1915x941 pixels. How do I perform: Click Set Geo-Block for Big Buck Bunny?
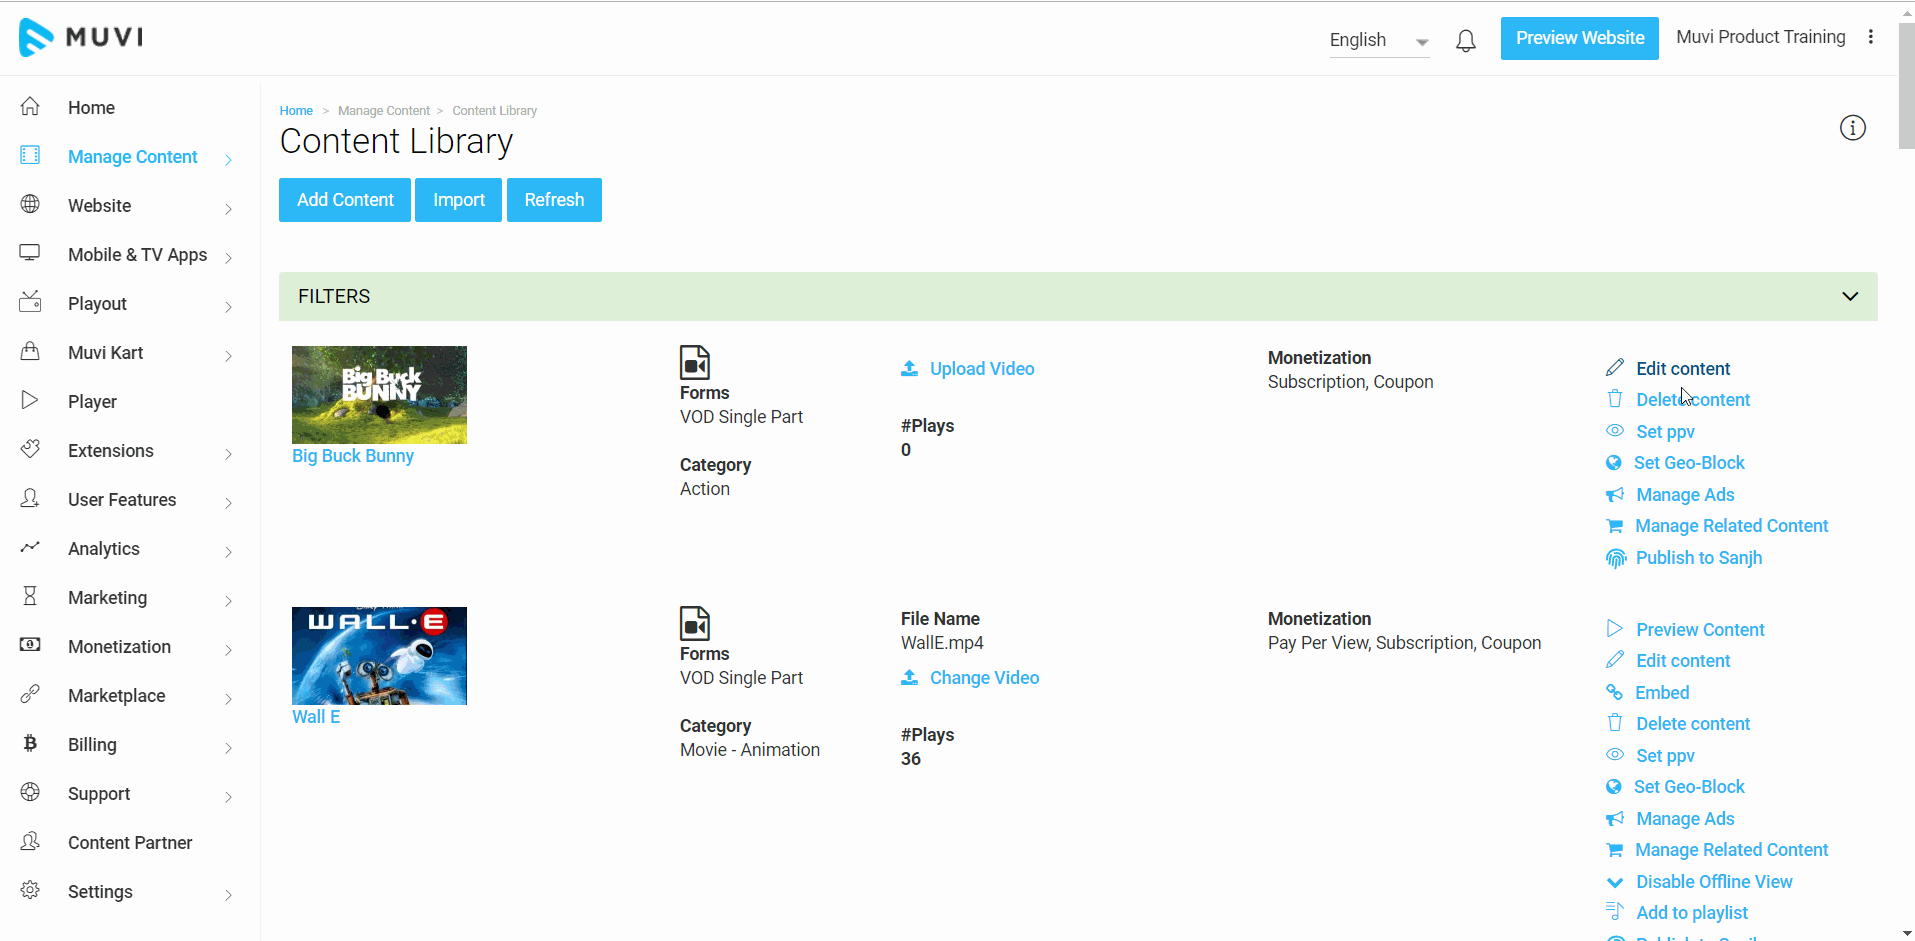tap(1689, 463)
